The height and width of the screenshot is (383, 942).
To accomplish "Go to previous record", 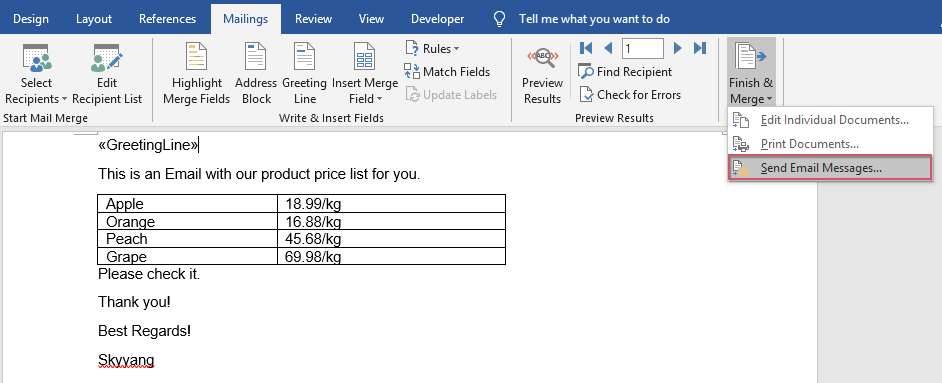I will tap(608, 48).
